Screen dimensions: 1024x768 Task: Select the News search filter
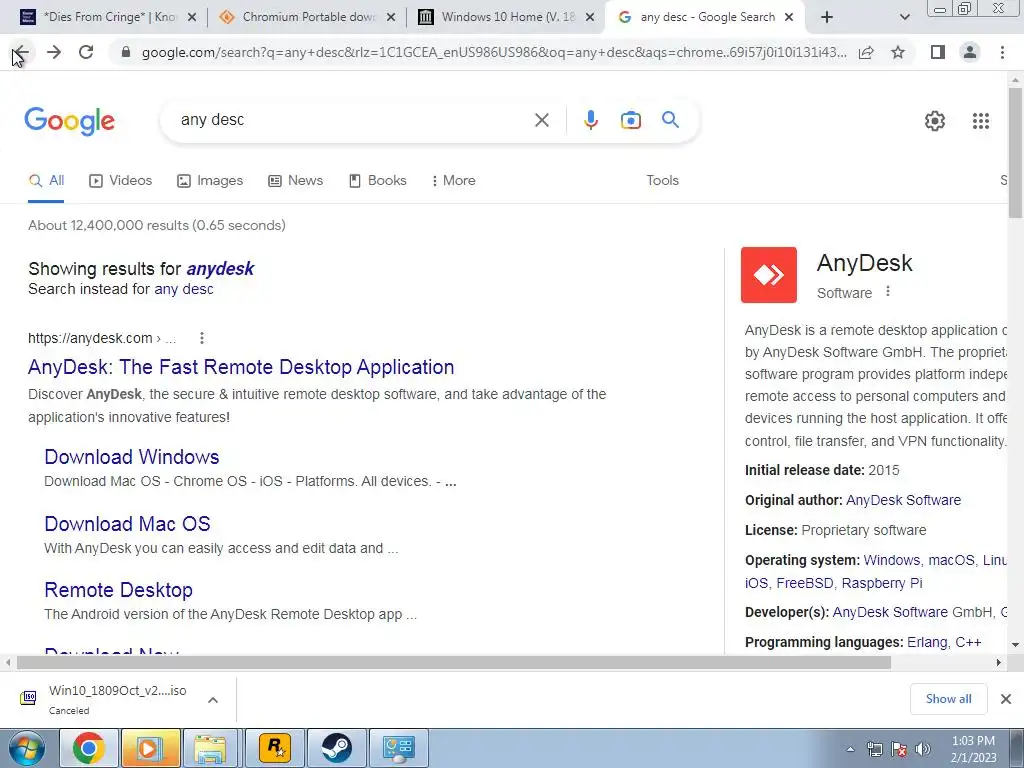click(x=296, y=181)
